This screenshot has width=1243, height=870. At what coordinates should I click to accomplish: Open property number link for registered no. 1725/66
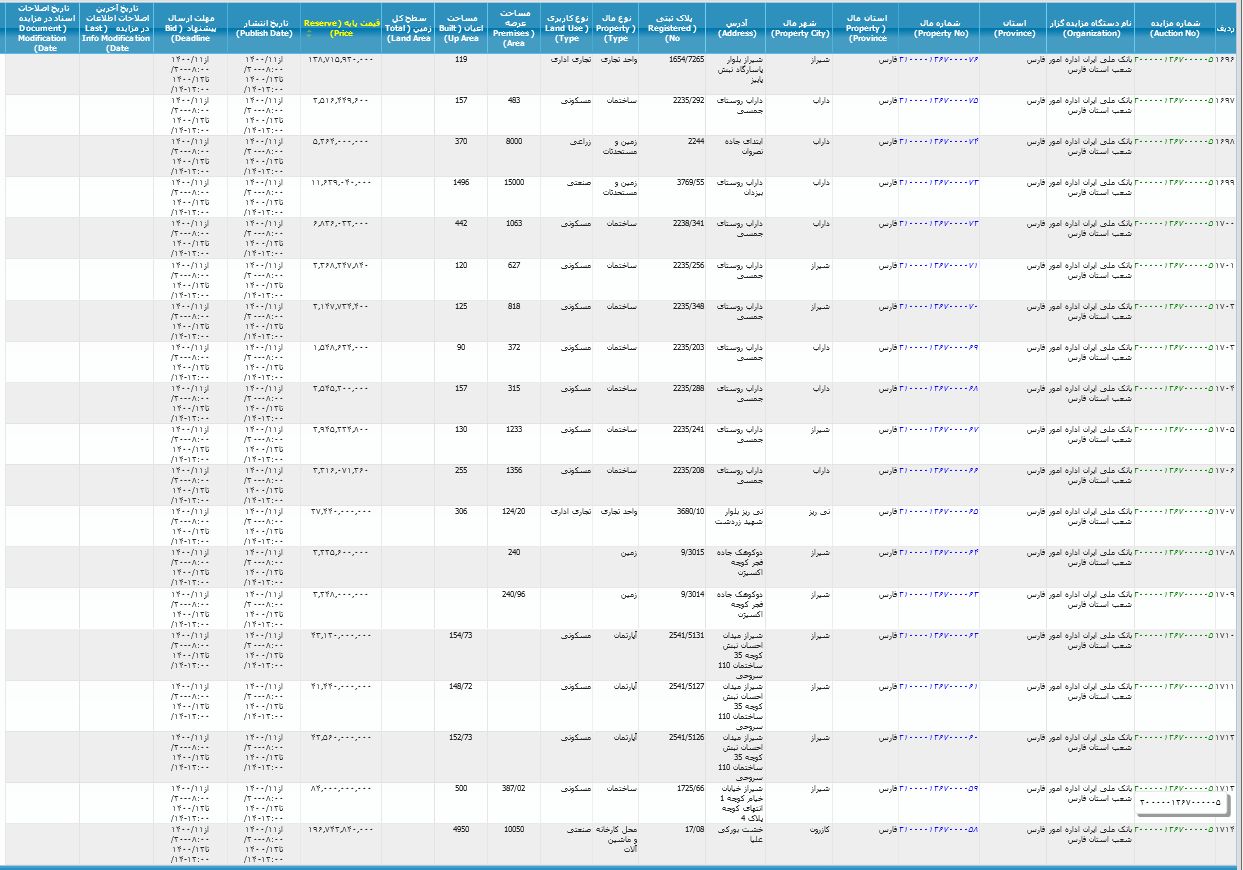[938, 788]
